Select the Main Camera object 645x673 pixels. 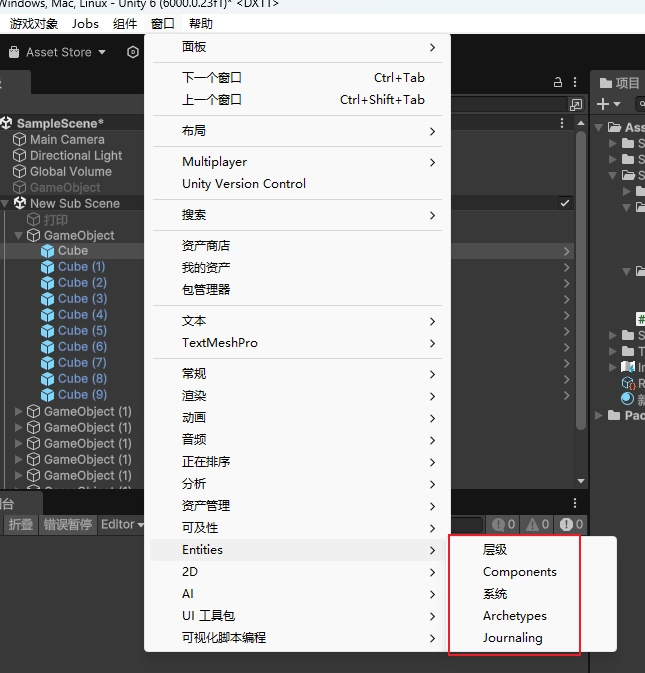pos(67,139)
